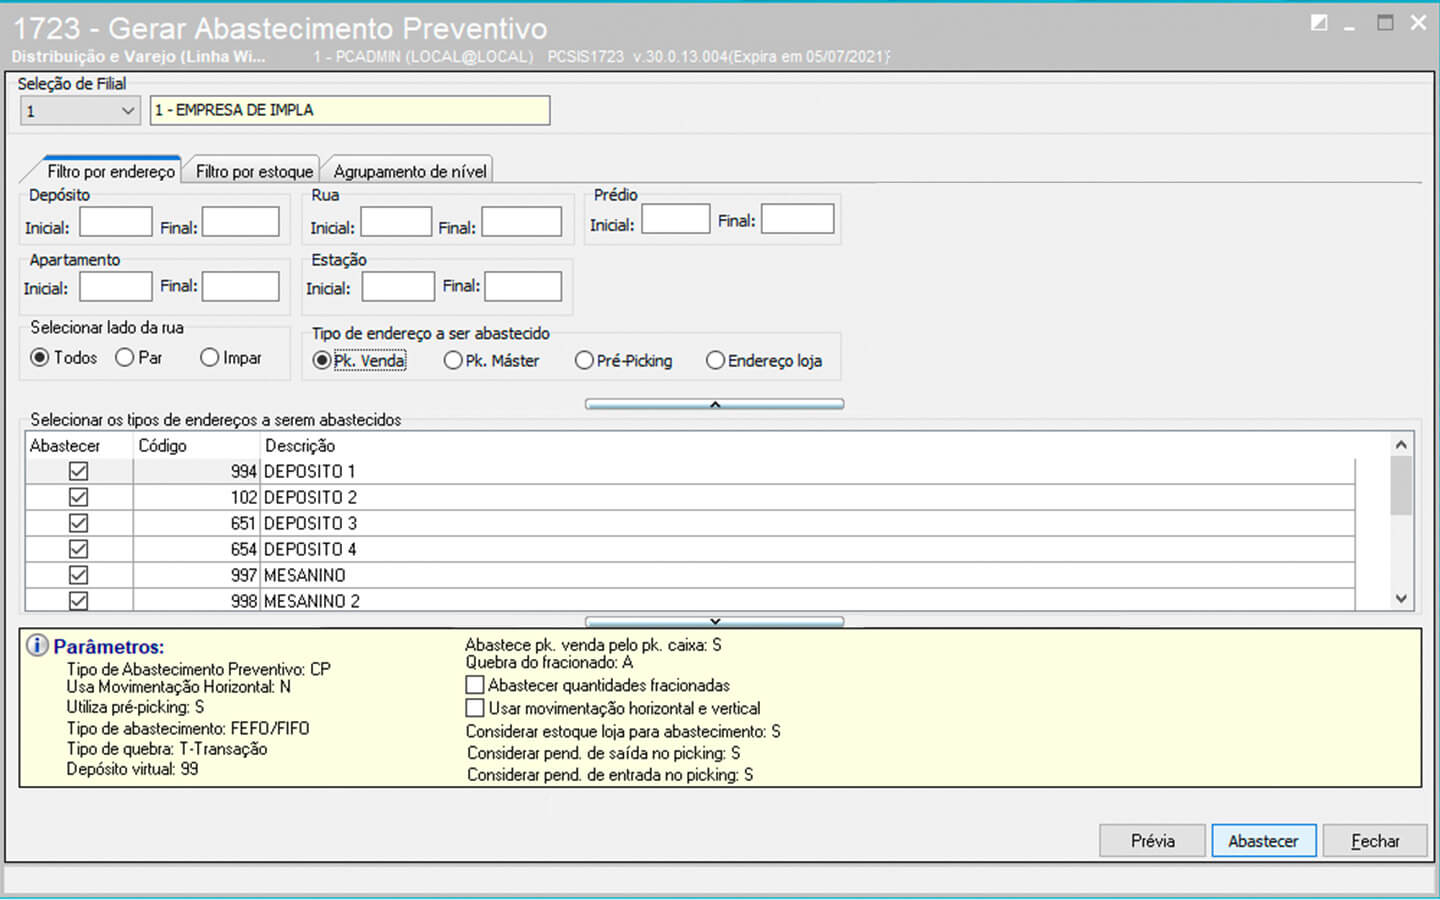1440x900 pixels.
Task: Open the Agrupamento de nível tab
Action: (x=410, y=171)
